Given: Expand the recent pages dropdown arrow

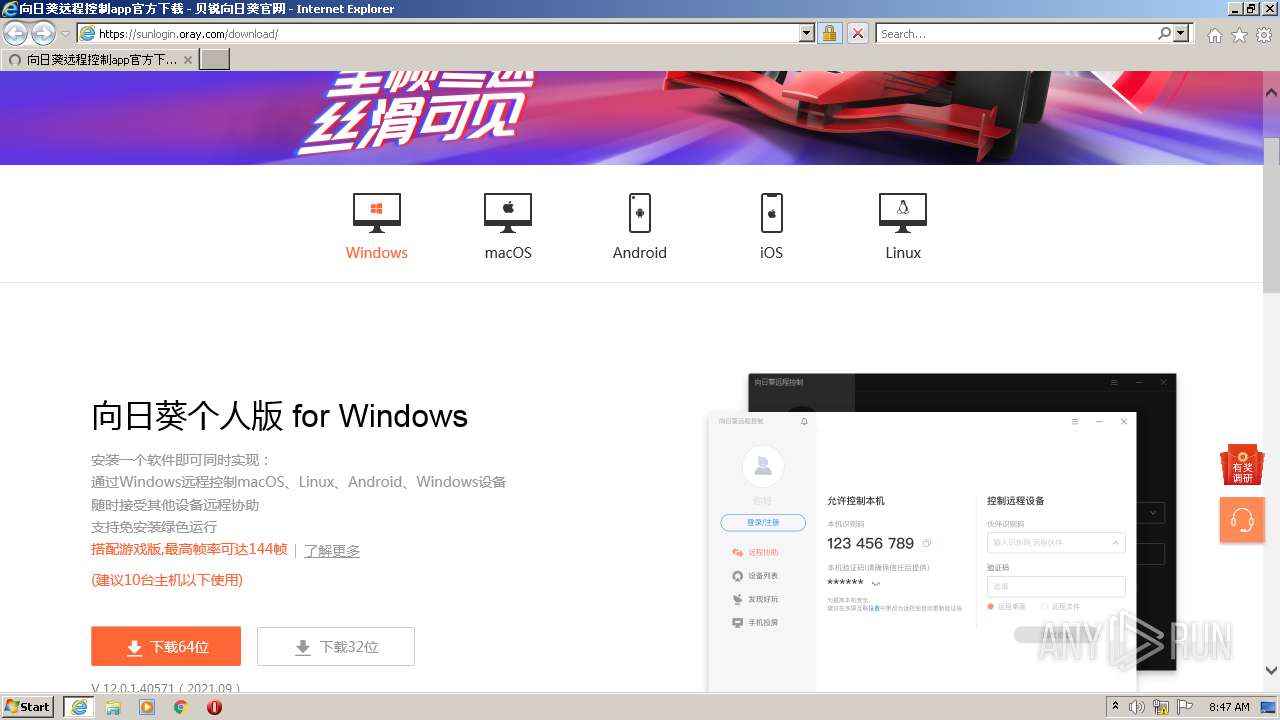Looking at the screenshot, I should (65, 34).
